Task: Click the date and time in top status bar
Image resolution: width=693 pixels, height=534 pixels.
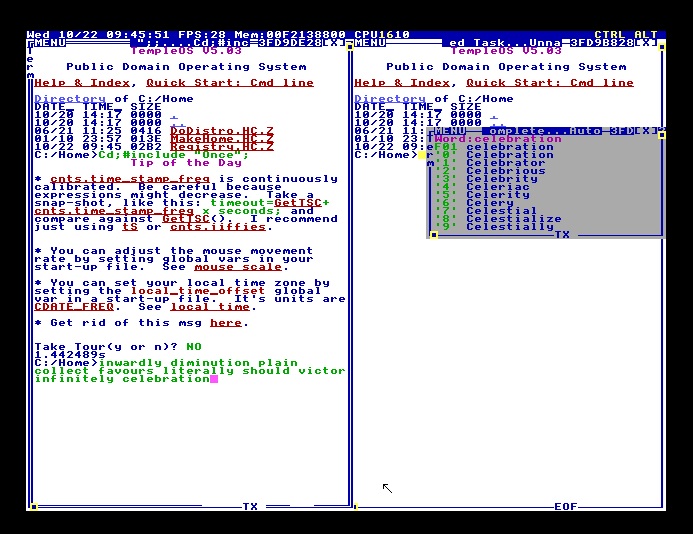Action: click(x=98, y=34)
